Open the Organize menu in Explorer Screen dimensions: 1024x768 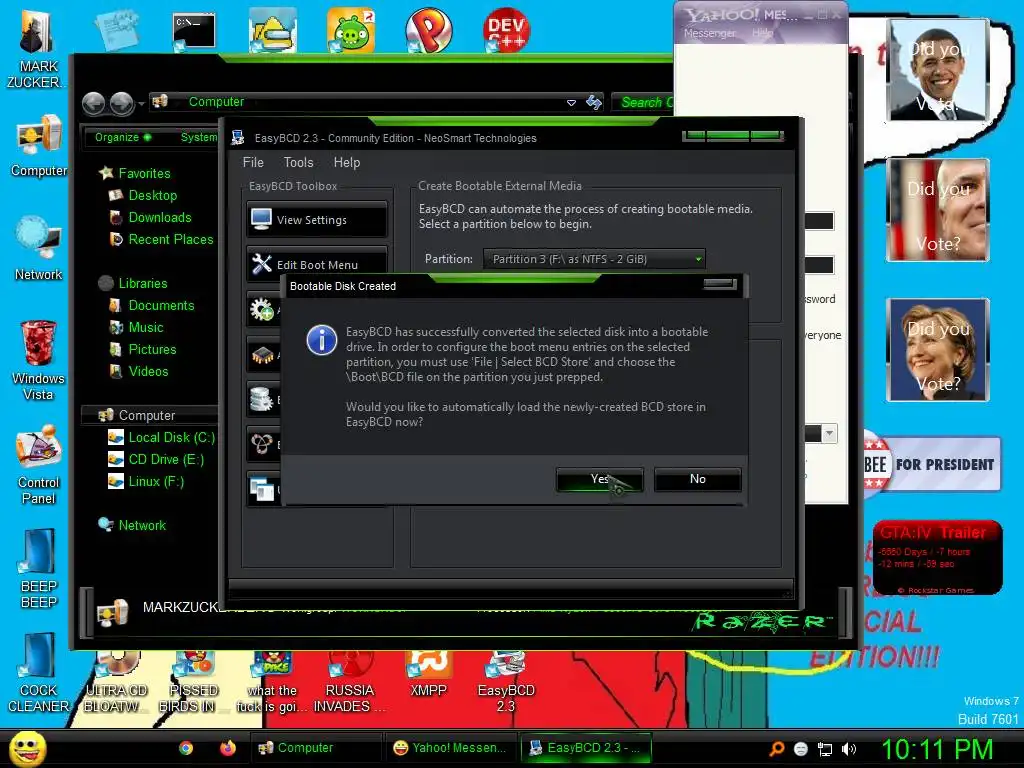[123, 137]
